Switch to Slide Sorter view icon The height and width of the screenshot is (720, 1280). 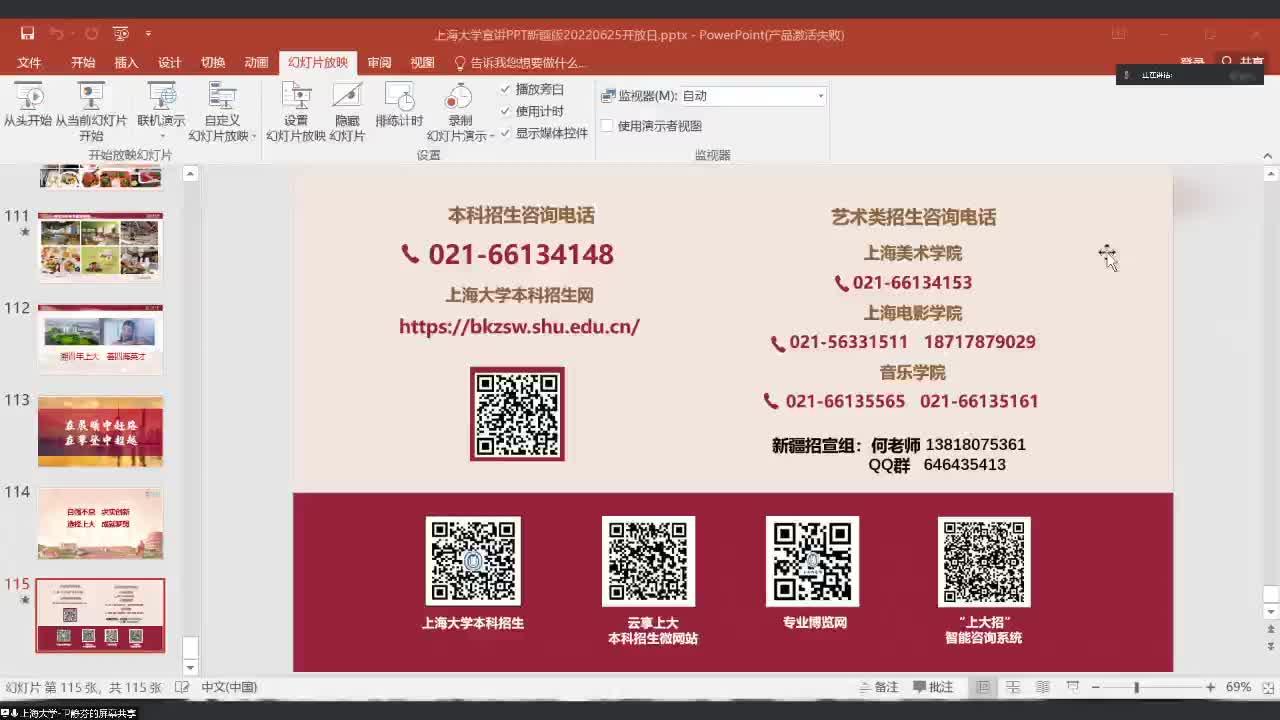point(1013,687)
